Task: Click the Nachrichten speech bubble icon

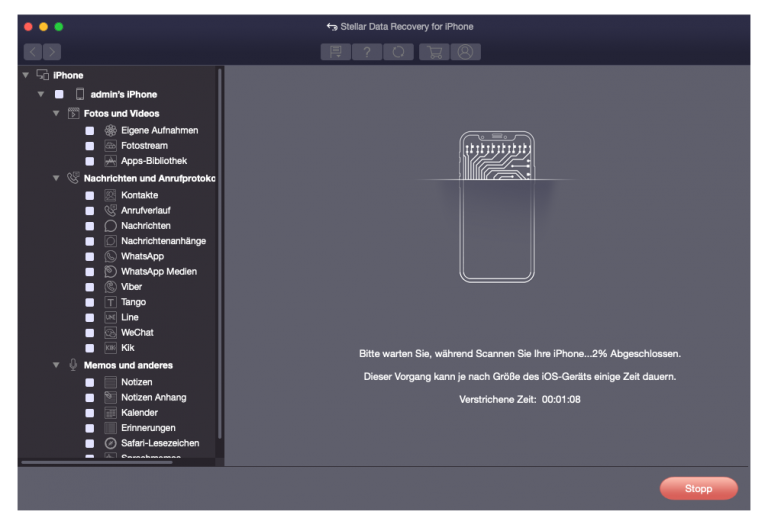Action: coord(111,226)
